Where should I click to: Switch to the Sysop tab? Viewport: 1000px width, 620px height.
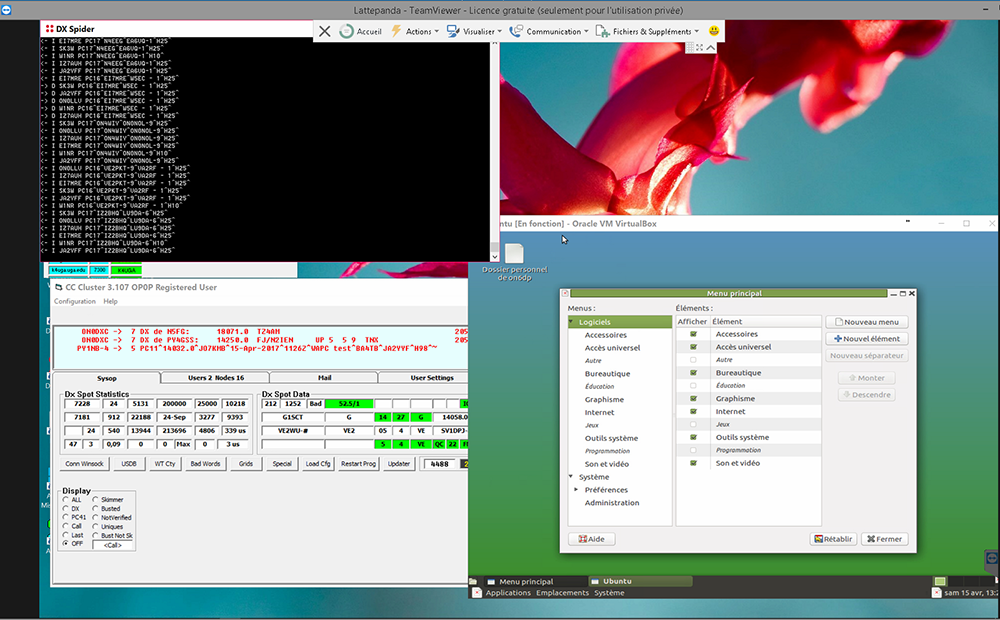(x=107, y=378)
